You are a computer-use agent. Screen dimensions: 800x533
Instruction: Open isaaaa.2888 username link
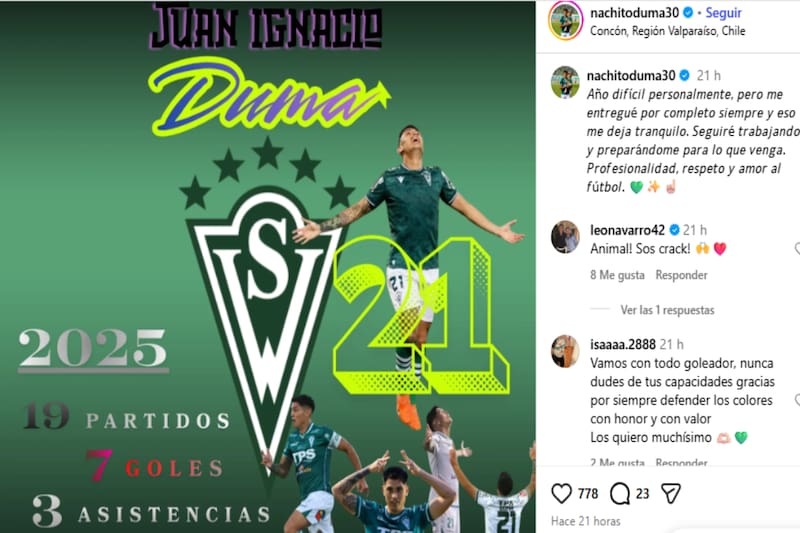(622, 344)
